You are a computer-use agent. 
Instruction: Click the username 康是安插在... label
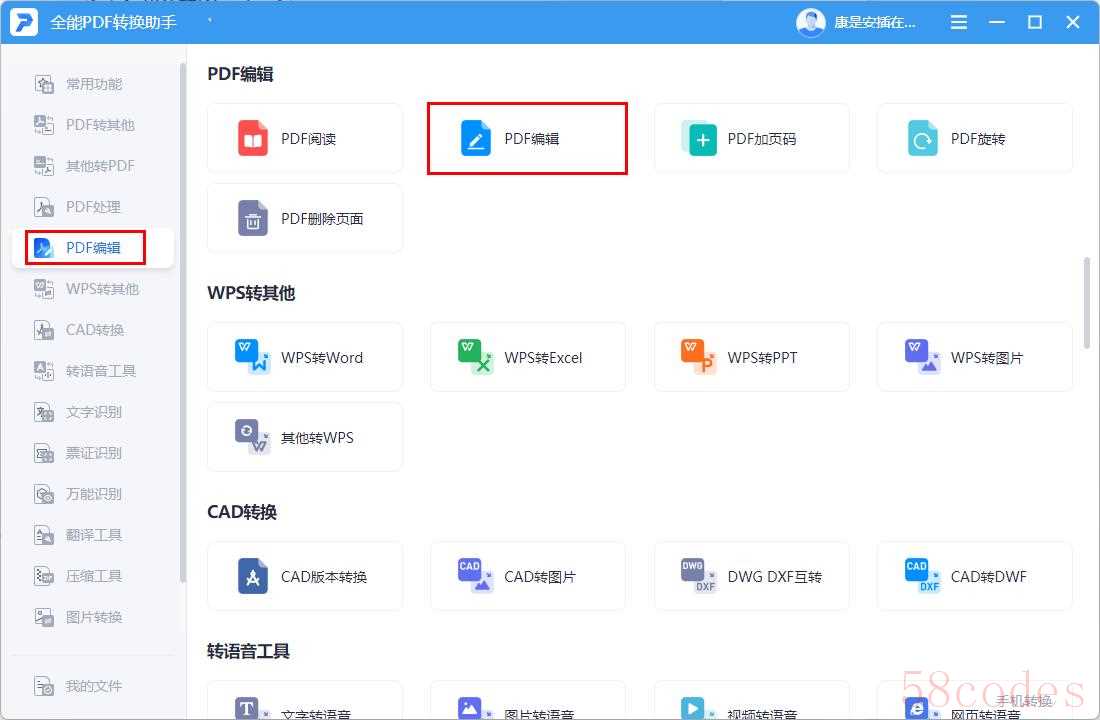[874, 22]
